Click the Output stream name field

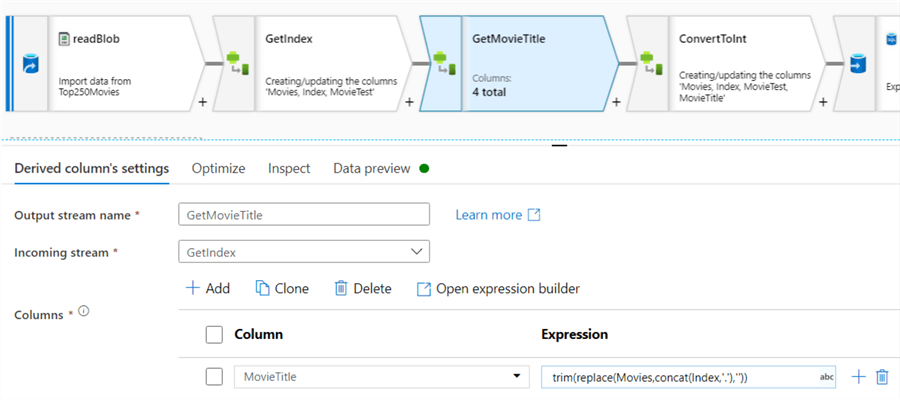pyautogui.click(x=303, y=215)
